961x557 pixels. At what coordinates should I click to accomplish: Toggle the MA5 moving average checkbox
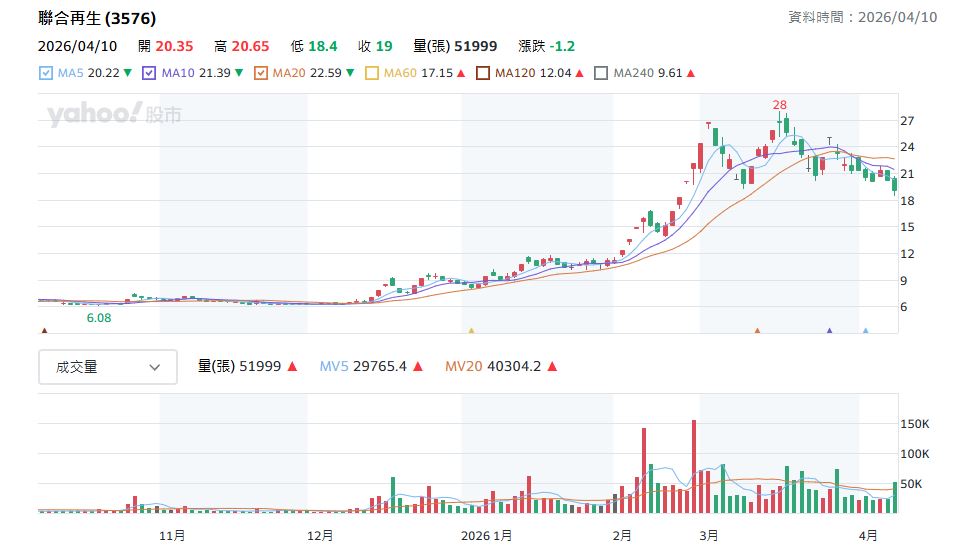pos(45,73)
